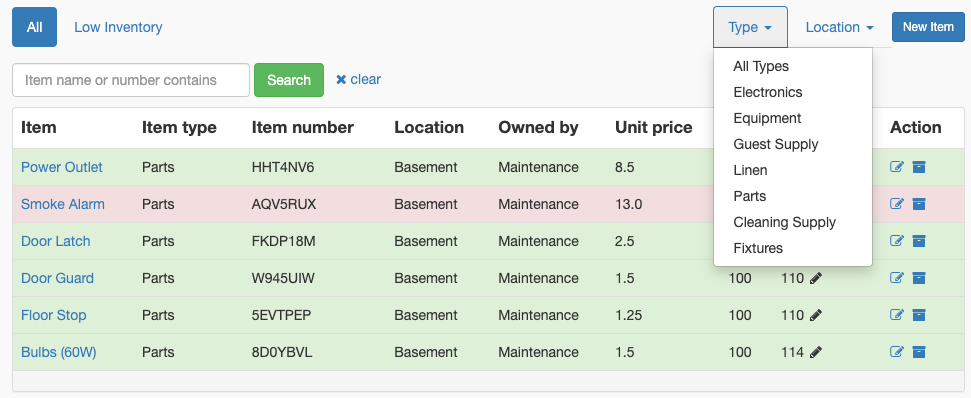Viewport: 971px width, 398px height.
Task: Click the Owned by column header
Action: pyautogui.click(x=538, y=128)
